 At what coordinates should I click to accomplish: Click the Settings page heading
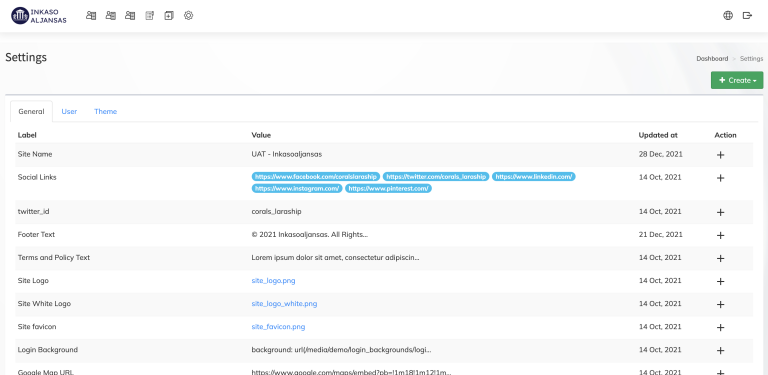[x=26, y=57]
